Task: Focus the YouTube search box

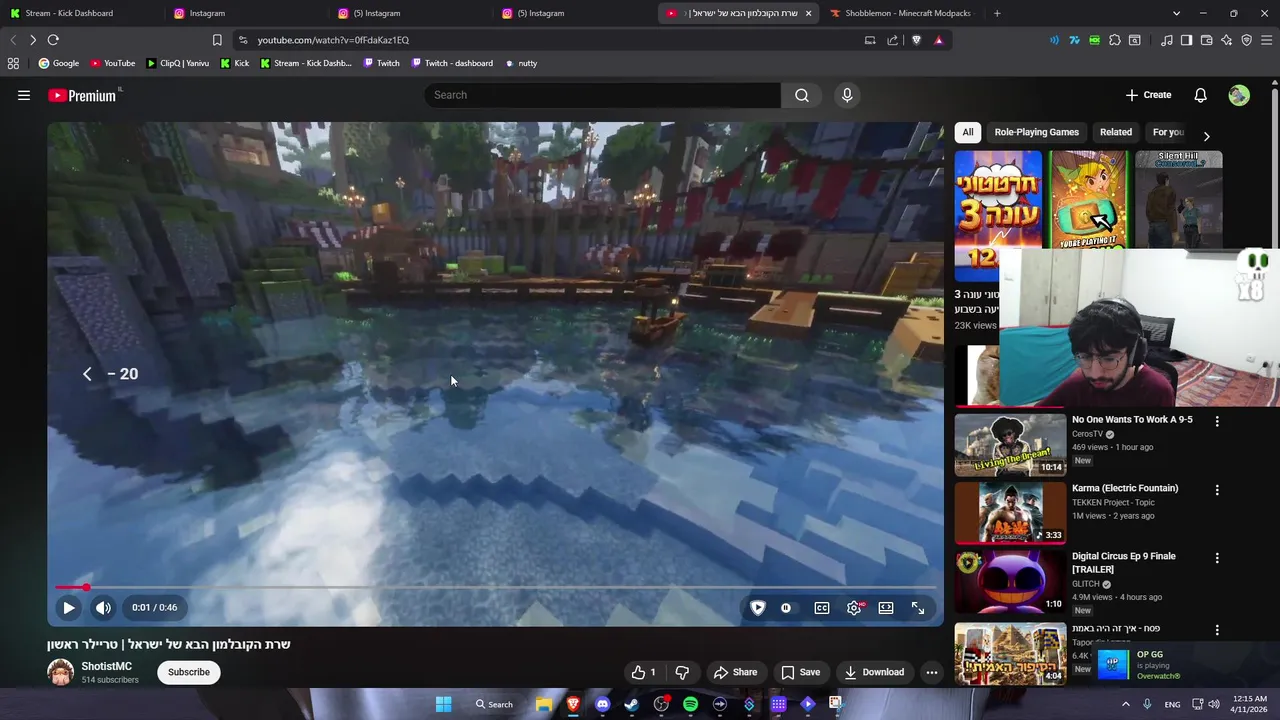Action: (602, 95)
